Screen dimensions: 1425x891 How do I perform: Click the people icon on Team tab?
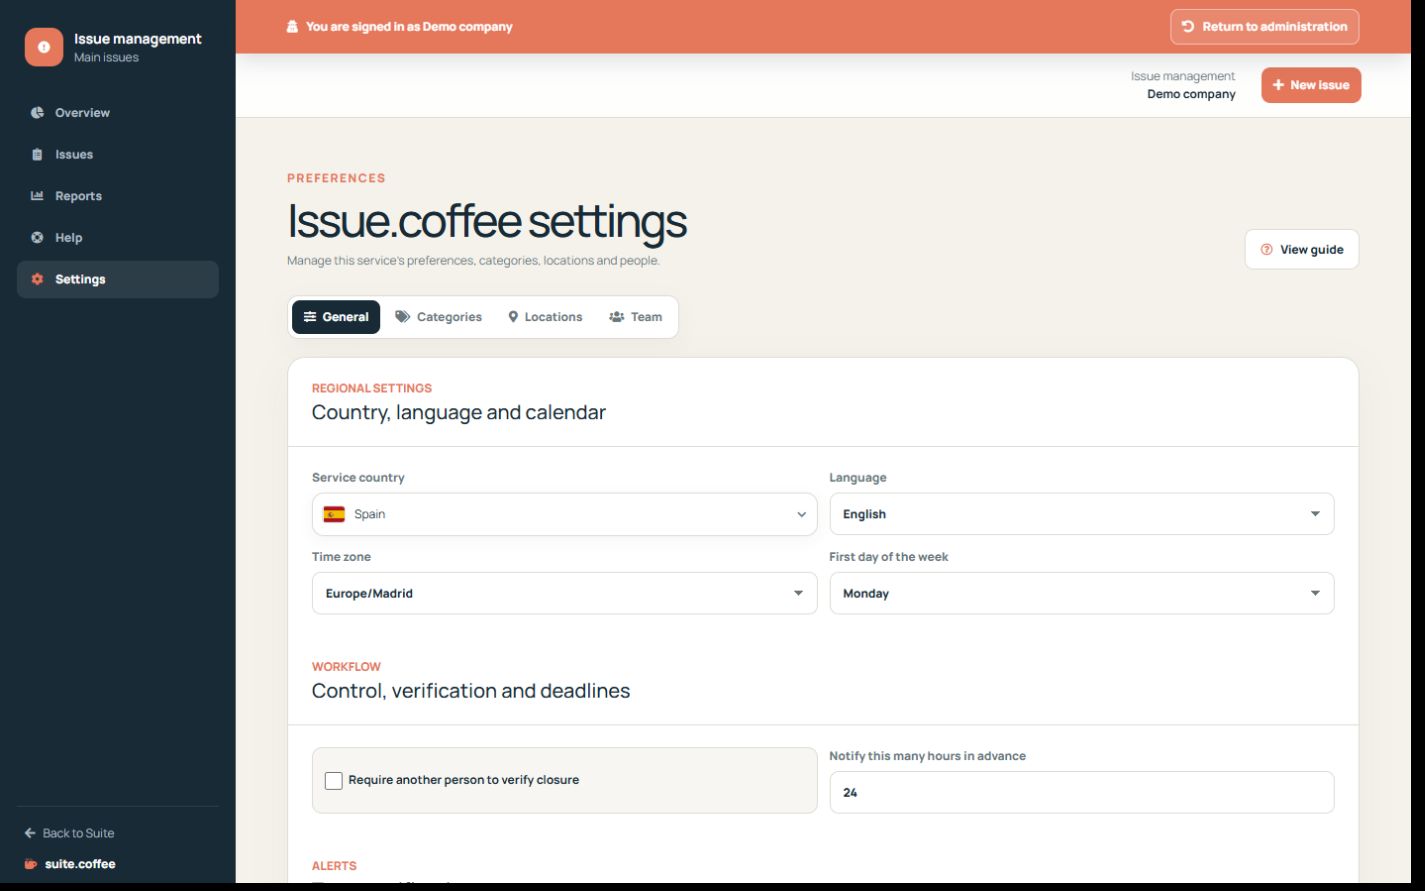(x=616, y=317)
